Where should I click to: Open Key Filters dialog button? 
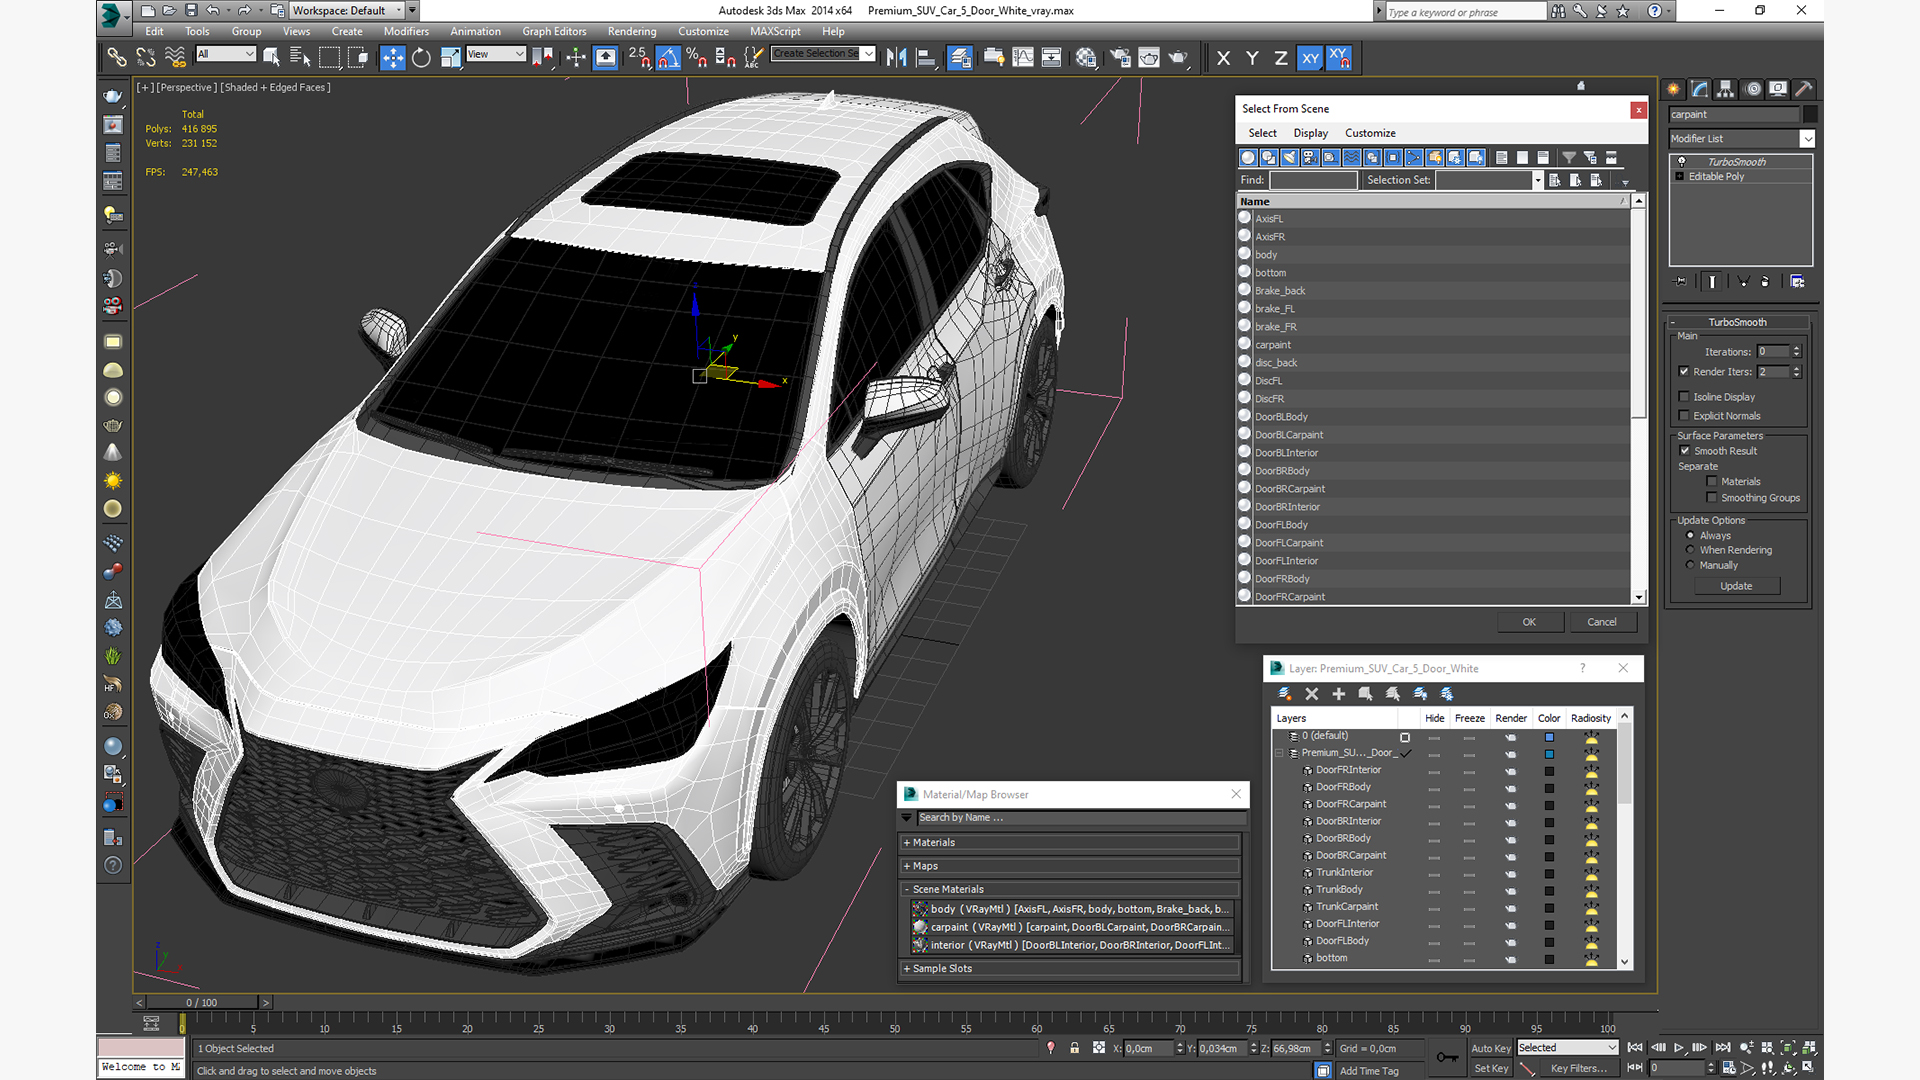pos(1578,1068)
